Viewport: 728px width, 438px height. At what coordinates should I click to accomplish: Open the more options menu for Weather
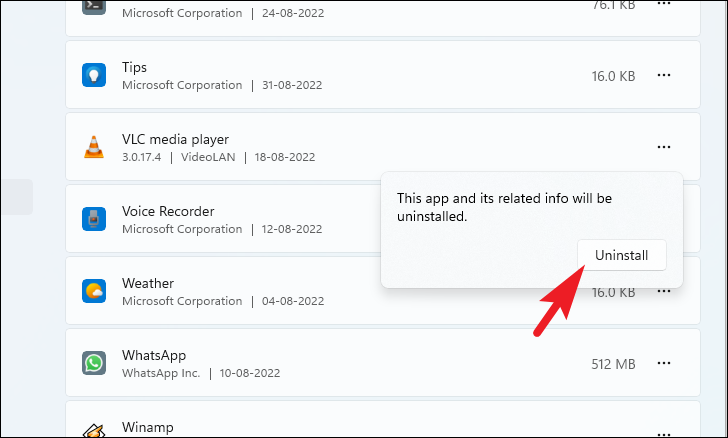tap(664, 292)
